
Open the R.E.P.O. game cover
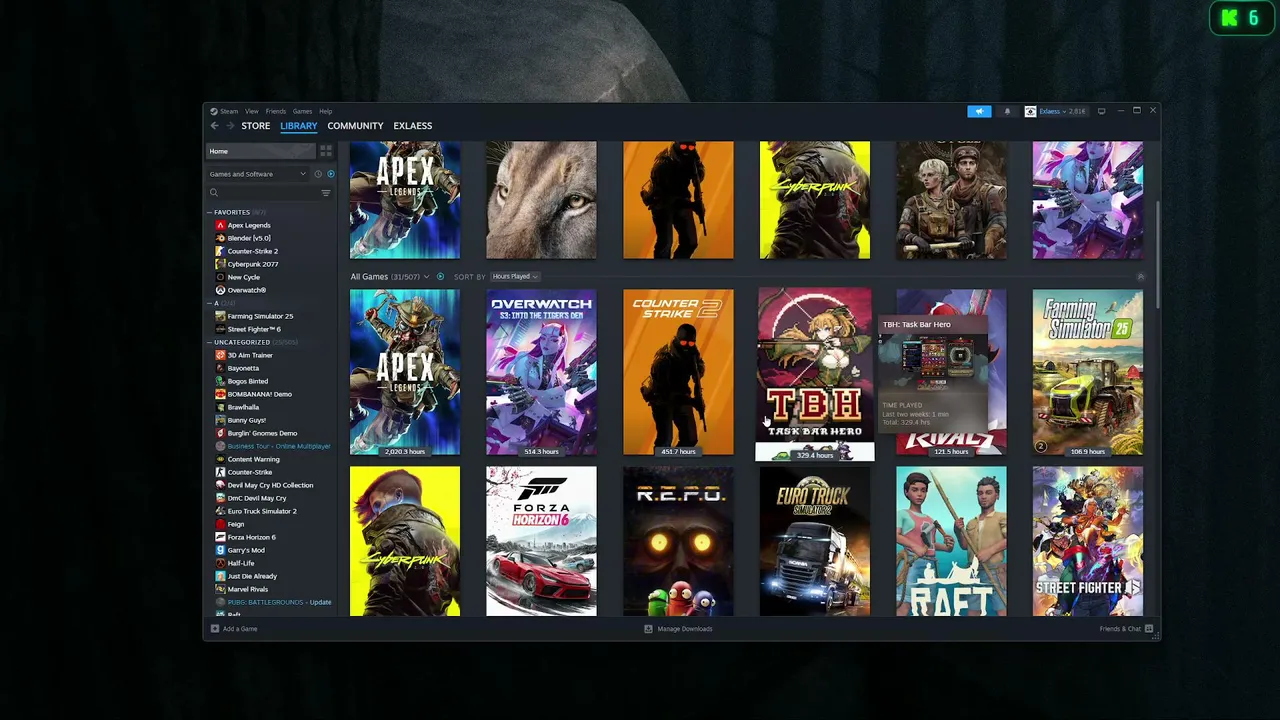click(678, 541)
